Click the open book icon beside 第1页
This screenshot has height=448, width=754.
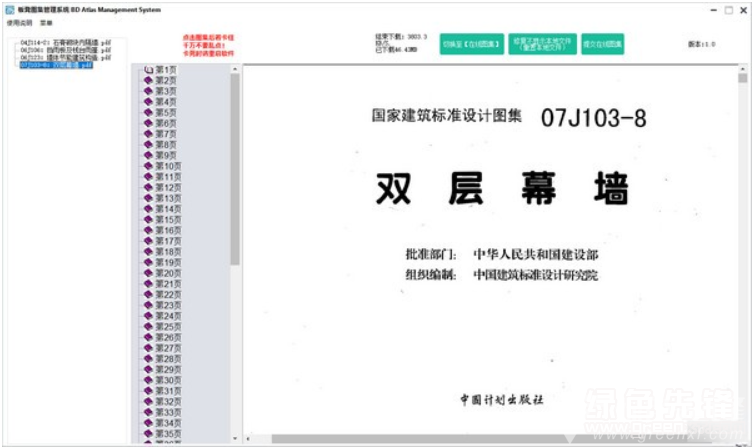click(x=149, y=70)
